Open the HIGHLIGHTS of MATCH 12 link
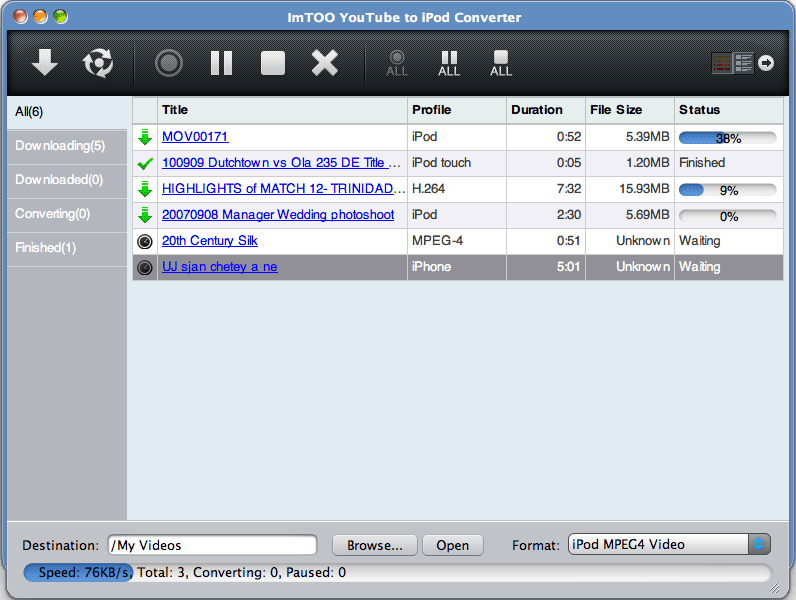 coord(283,188)
